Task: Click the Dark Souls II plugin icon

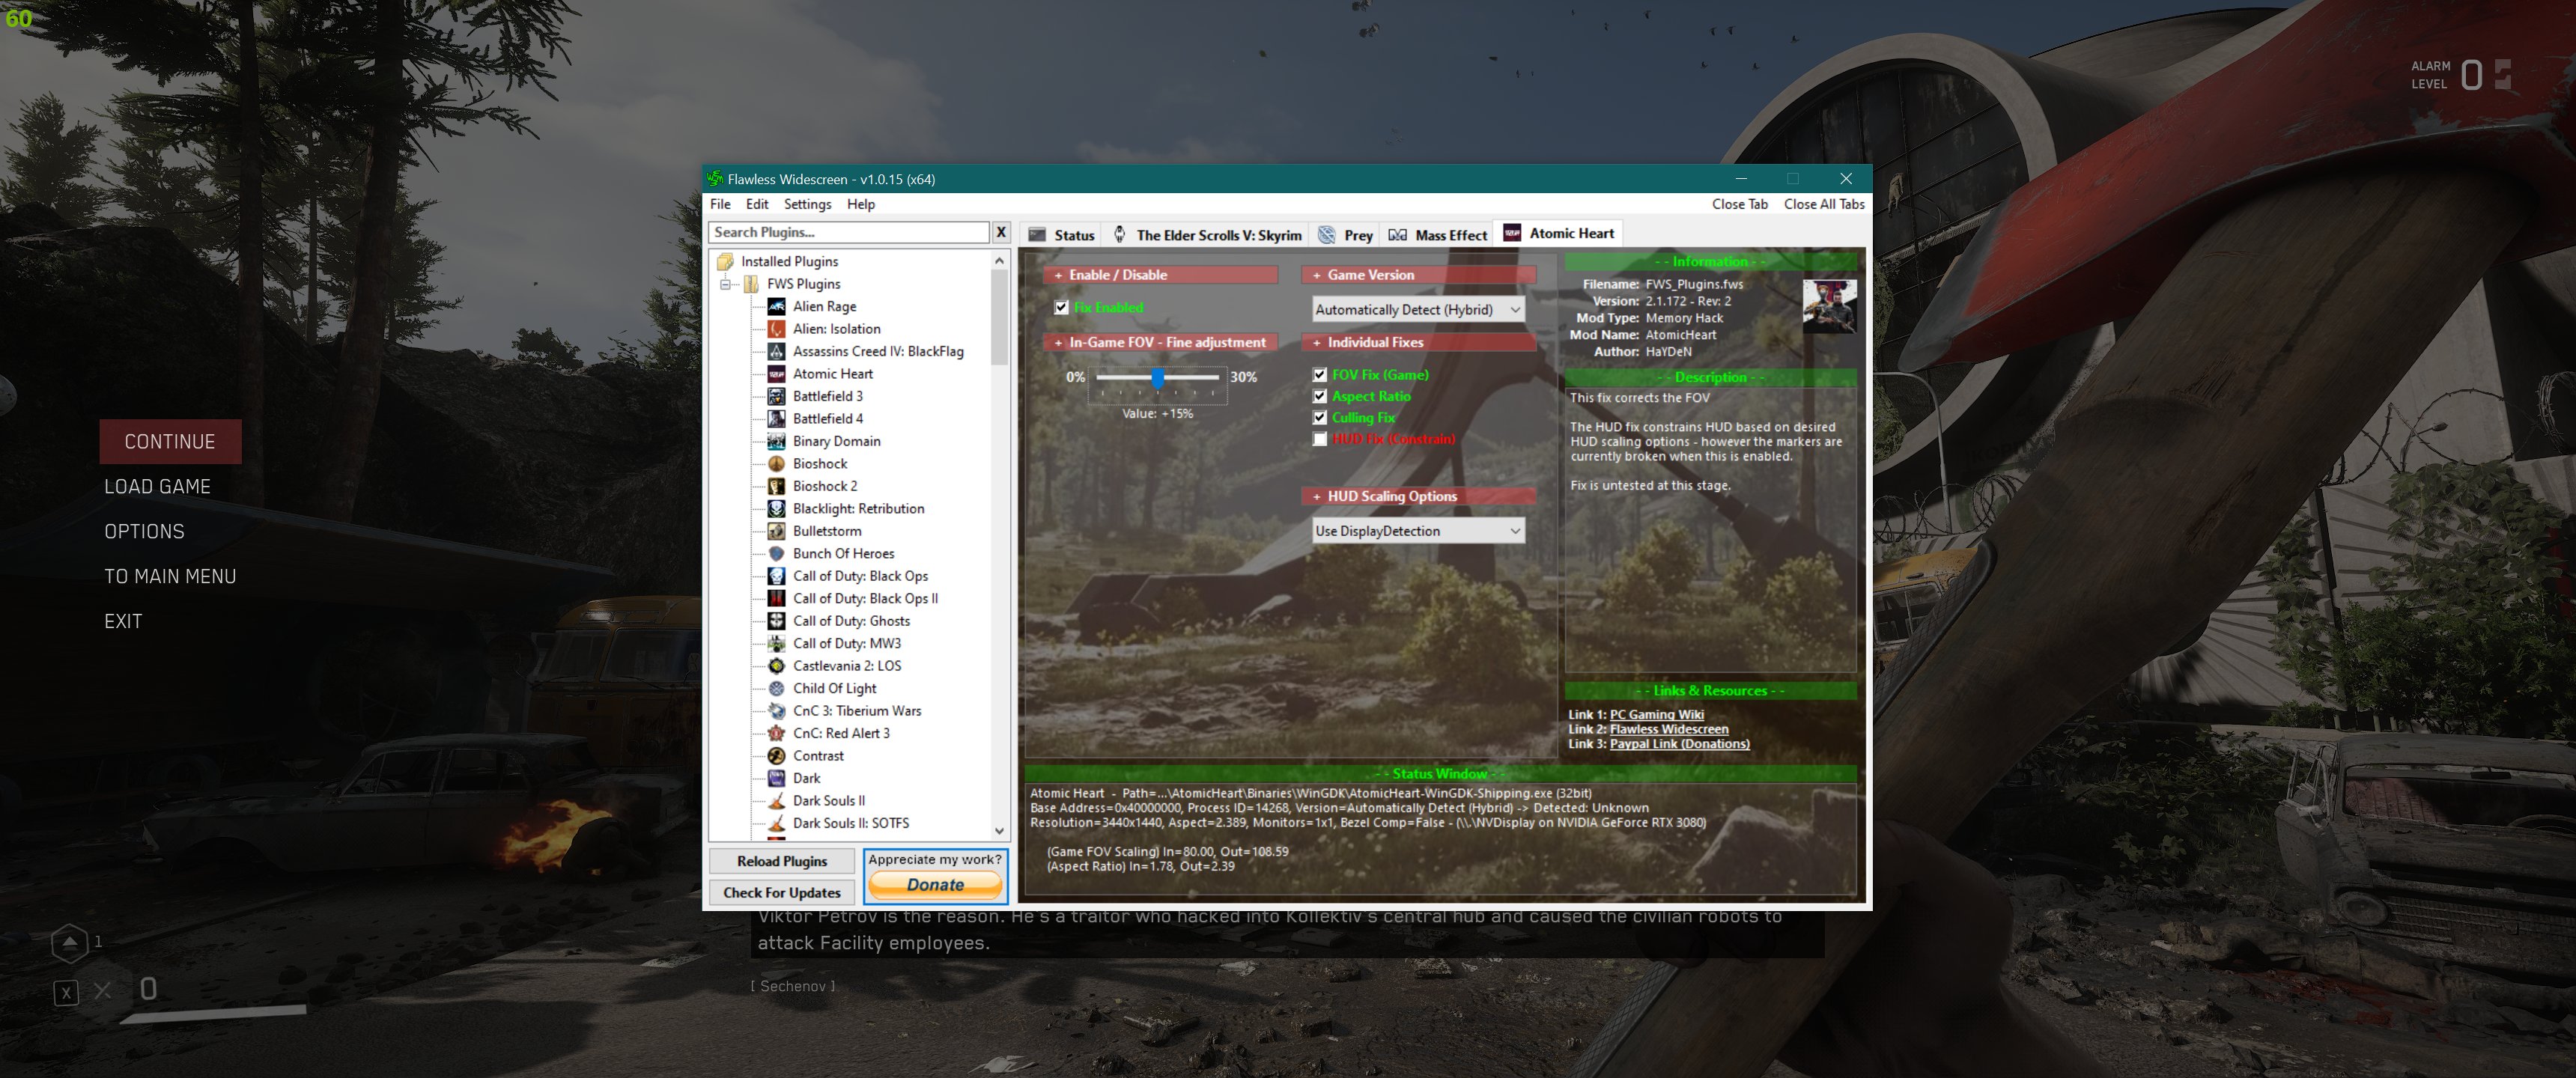Action: (x=776, y=801)
